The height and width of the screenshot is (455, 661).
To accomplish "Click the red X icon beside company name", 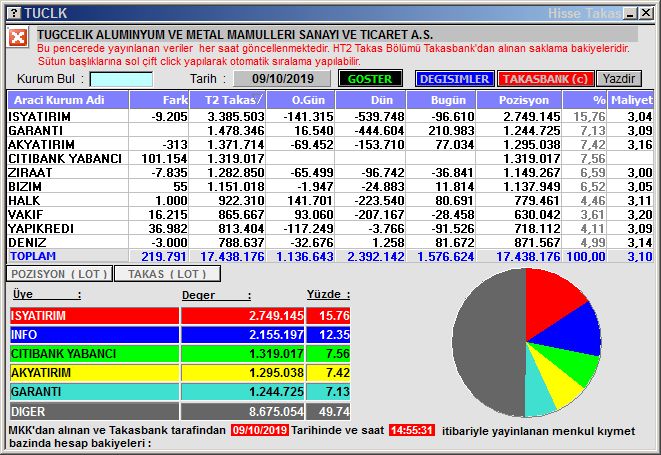I will (18, 37).
